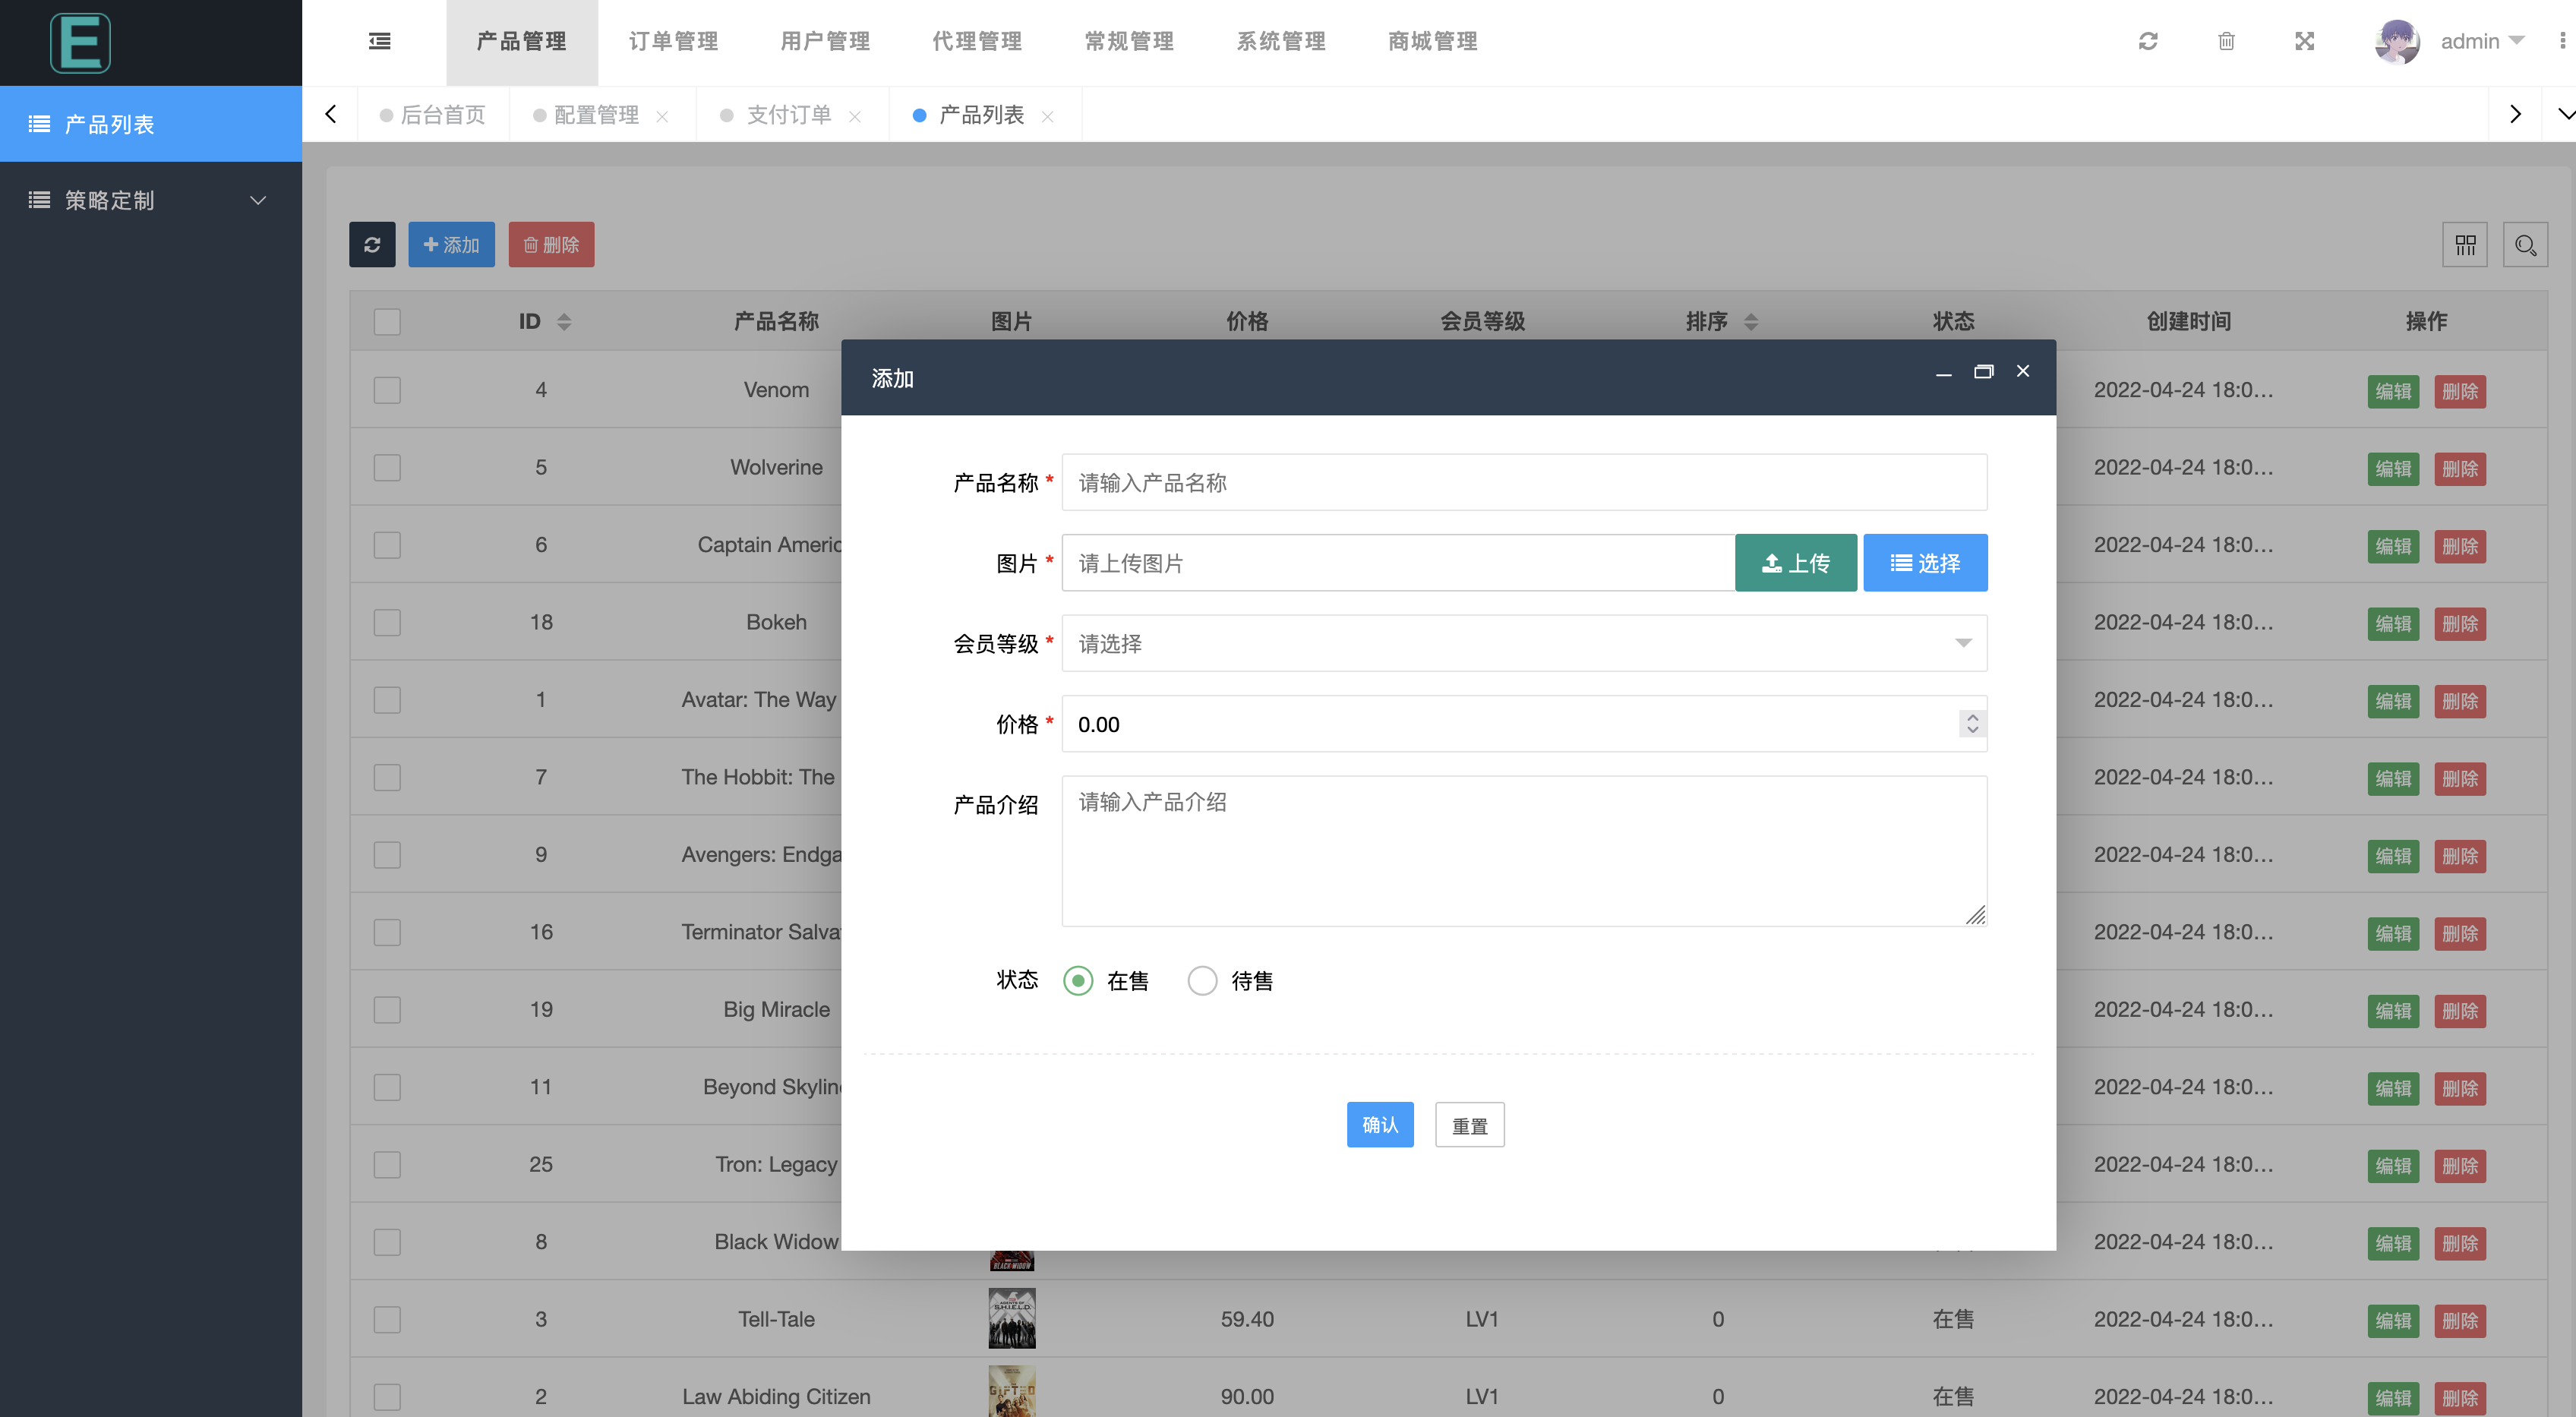2576x1417 pixels.
Task: Click the table refresh icon above the list
Action: [372, 244]
